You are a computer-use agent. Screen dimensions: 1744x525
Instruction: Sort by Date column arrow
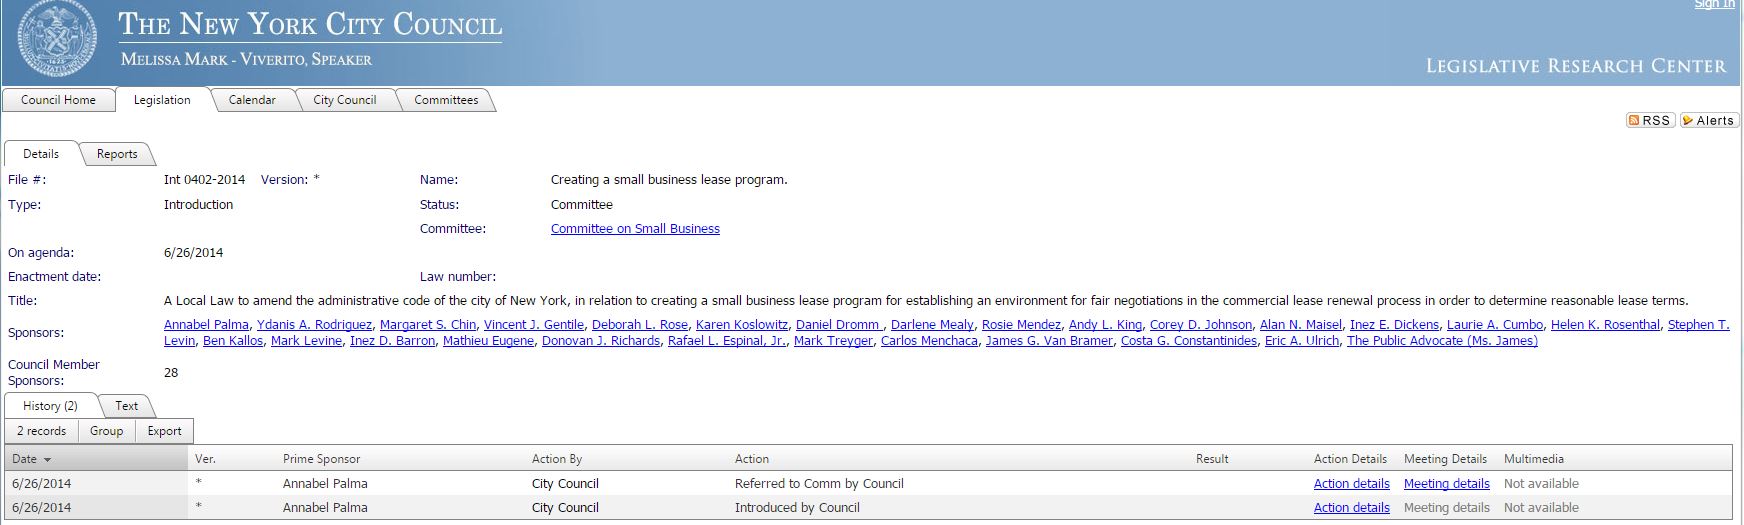pos(47,459)
